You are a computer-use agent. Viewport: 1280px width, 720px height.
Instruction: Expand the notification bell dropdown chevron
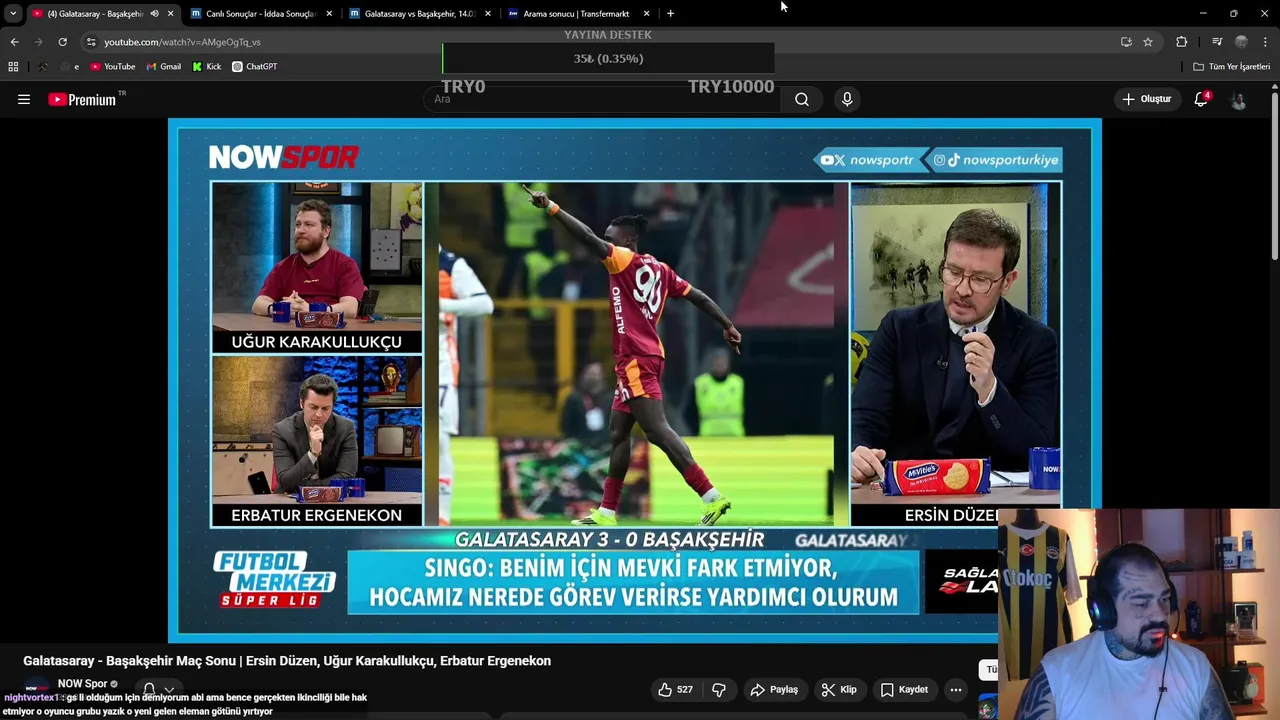pyautogui.click(x=169, y=690)
